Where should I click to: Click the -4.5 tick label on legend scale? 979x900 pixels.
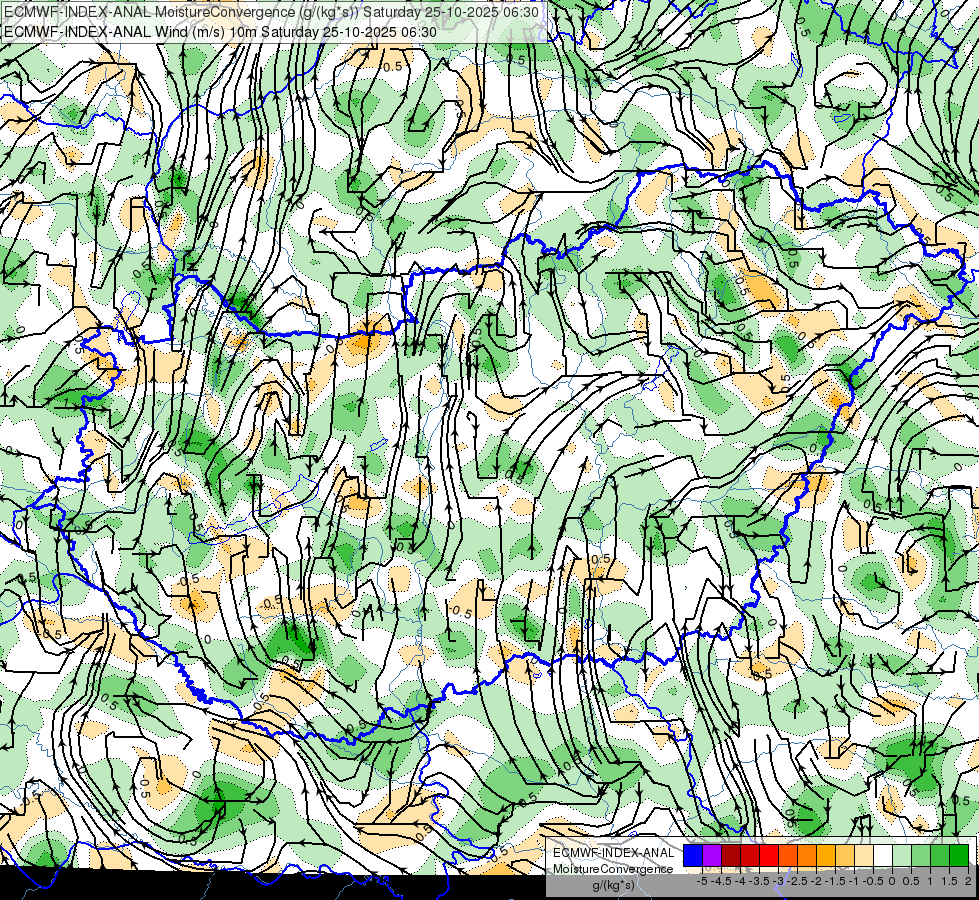pos(721,881)
